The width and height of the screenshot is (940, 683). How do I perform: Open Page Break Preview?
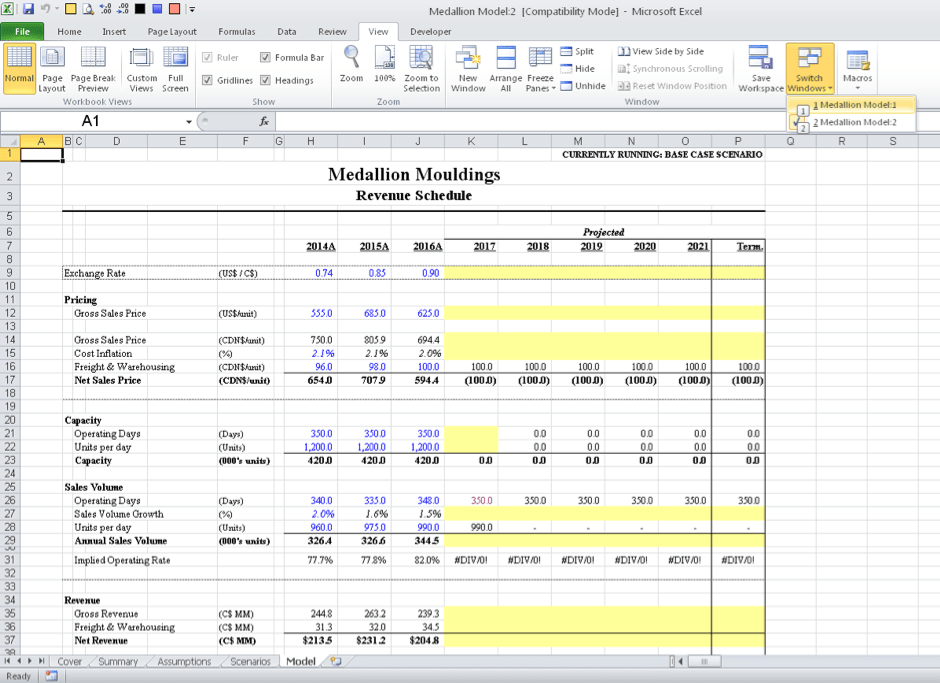(x=93, y=68)
